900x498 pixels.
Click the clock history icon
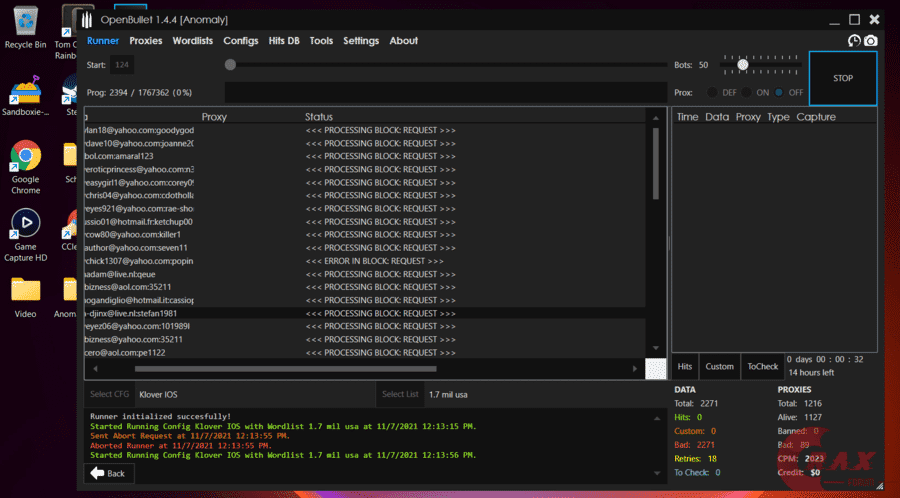coord(854,41)
